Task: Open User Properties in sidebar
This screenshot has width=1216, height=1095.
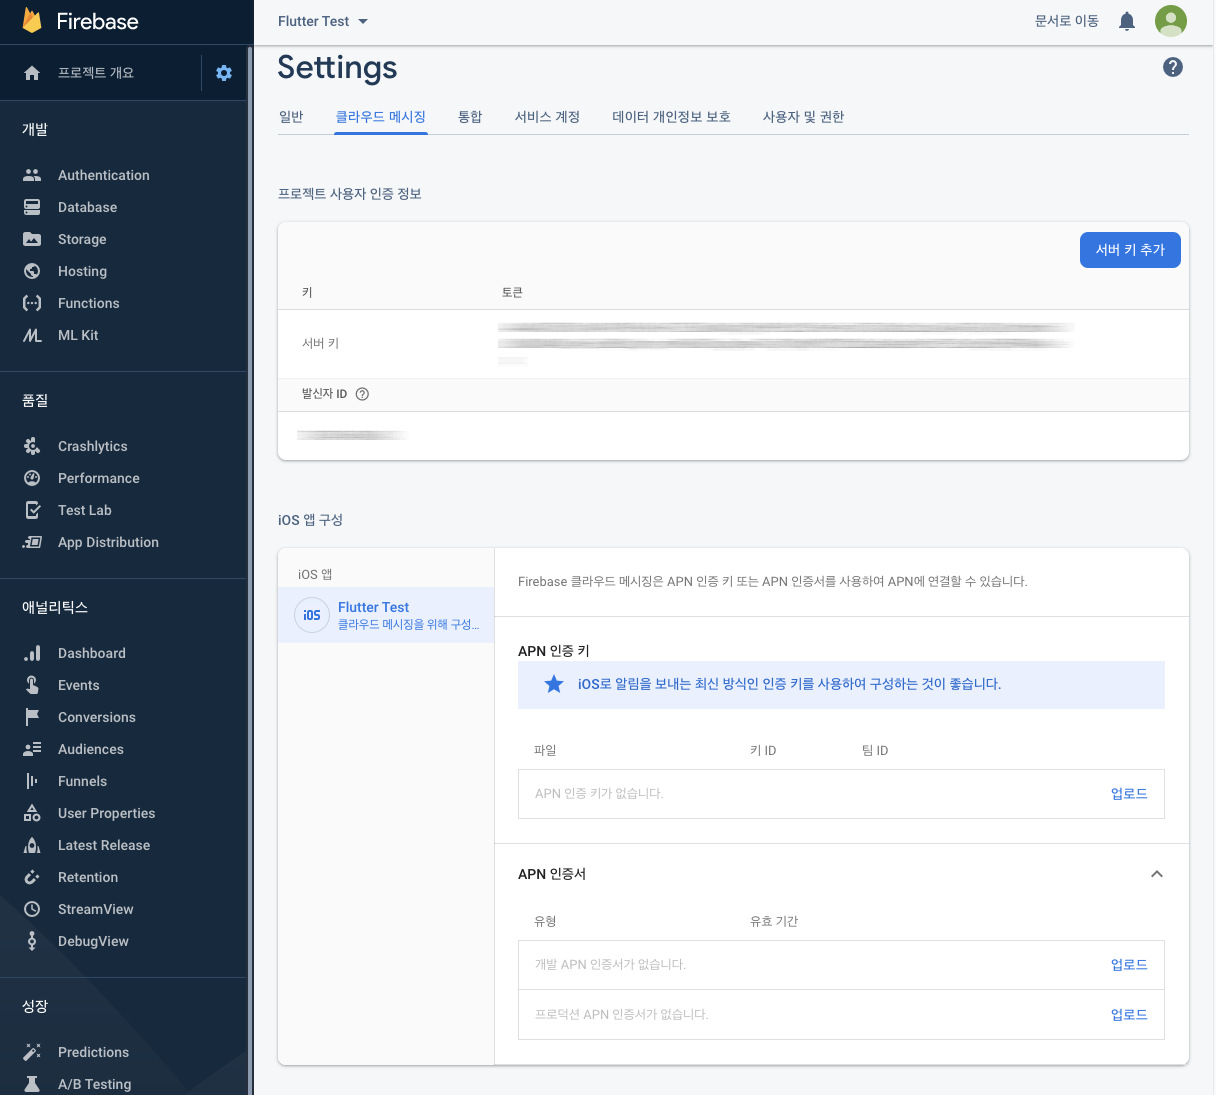Action: 107,813
